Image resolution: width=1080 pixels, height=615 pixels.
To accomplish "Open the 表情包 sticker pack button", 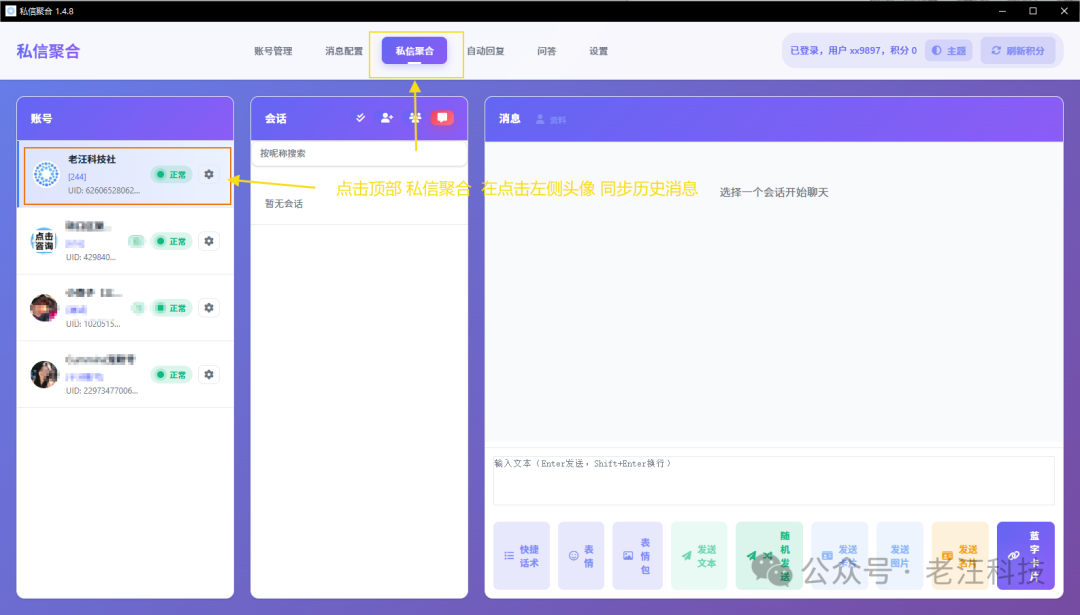I will click(637, 556).
